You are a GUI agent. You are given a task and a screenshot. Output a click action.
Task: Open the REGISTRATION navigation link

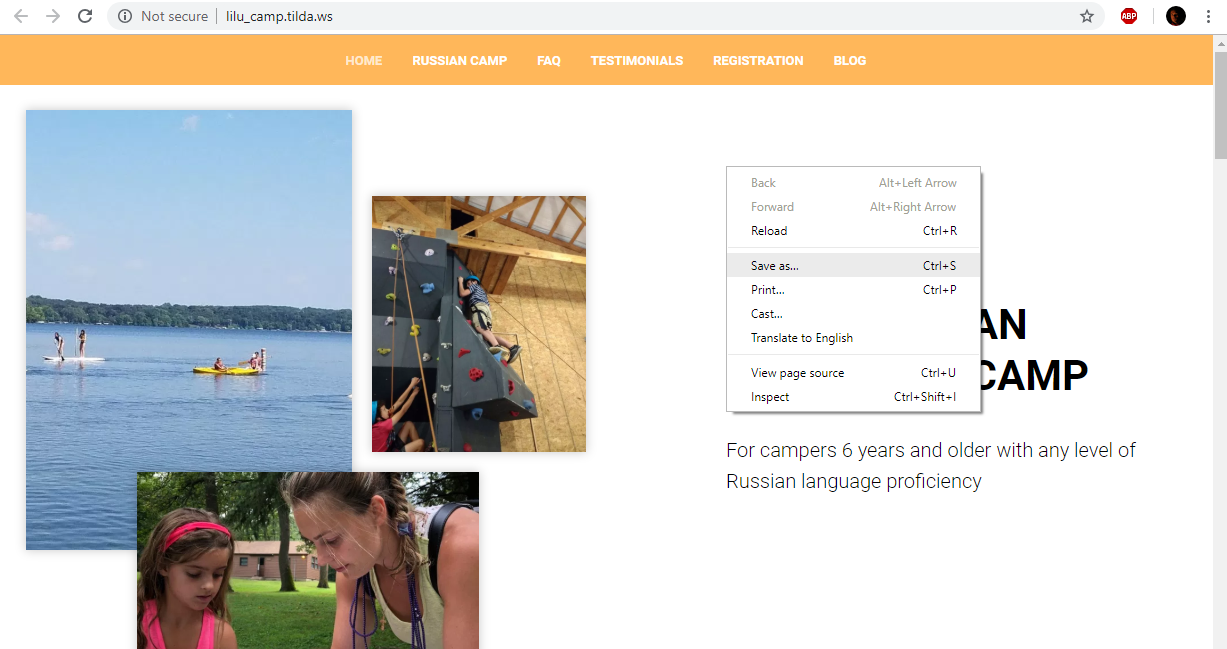pyautogui.click(x=758, y=61)
